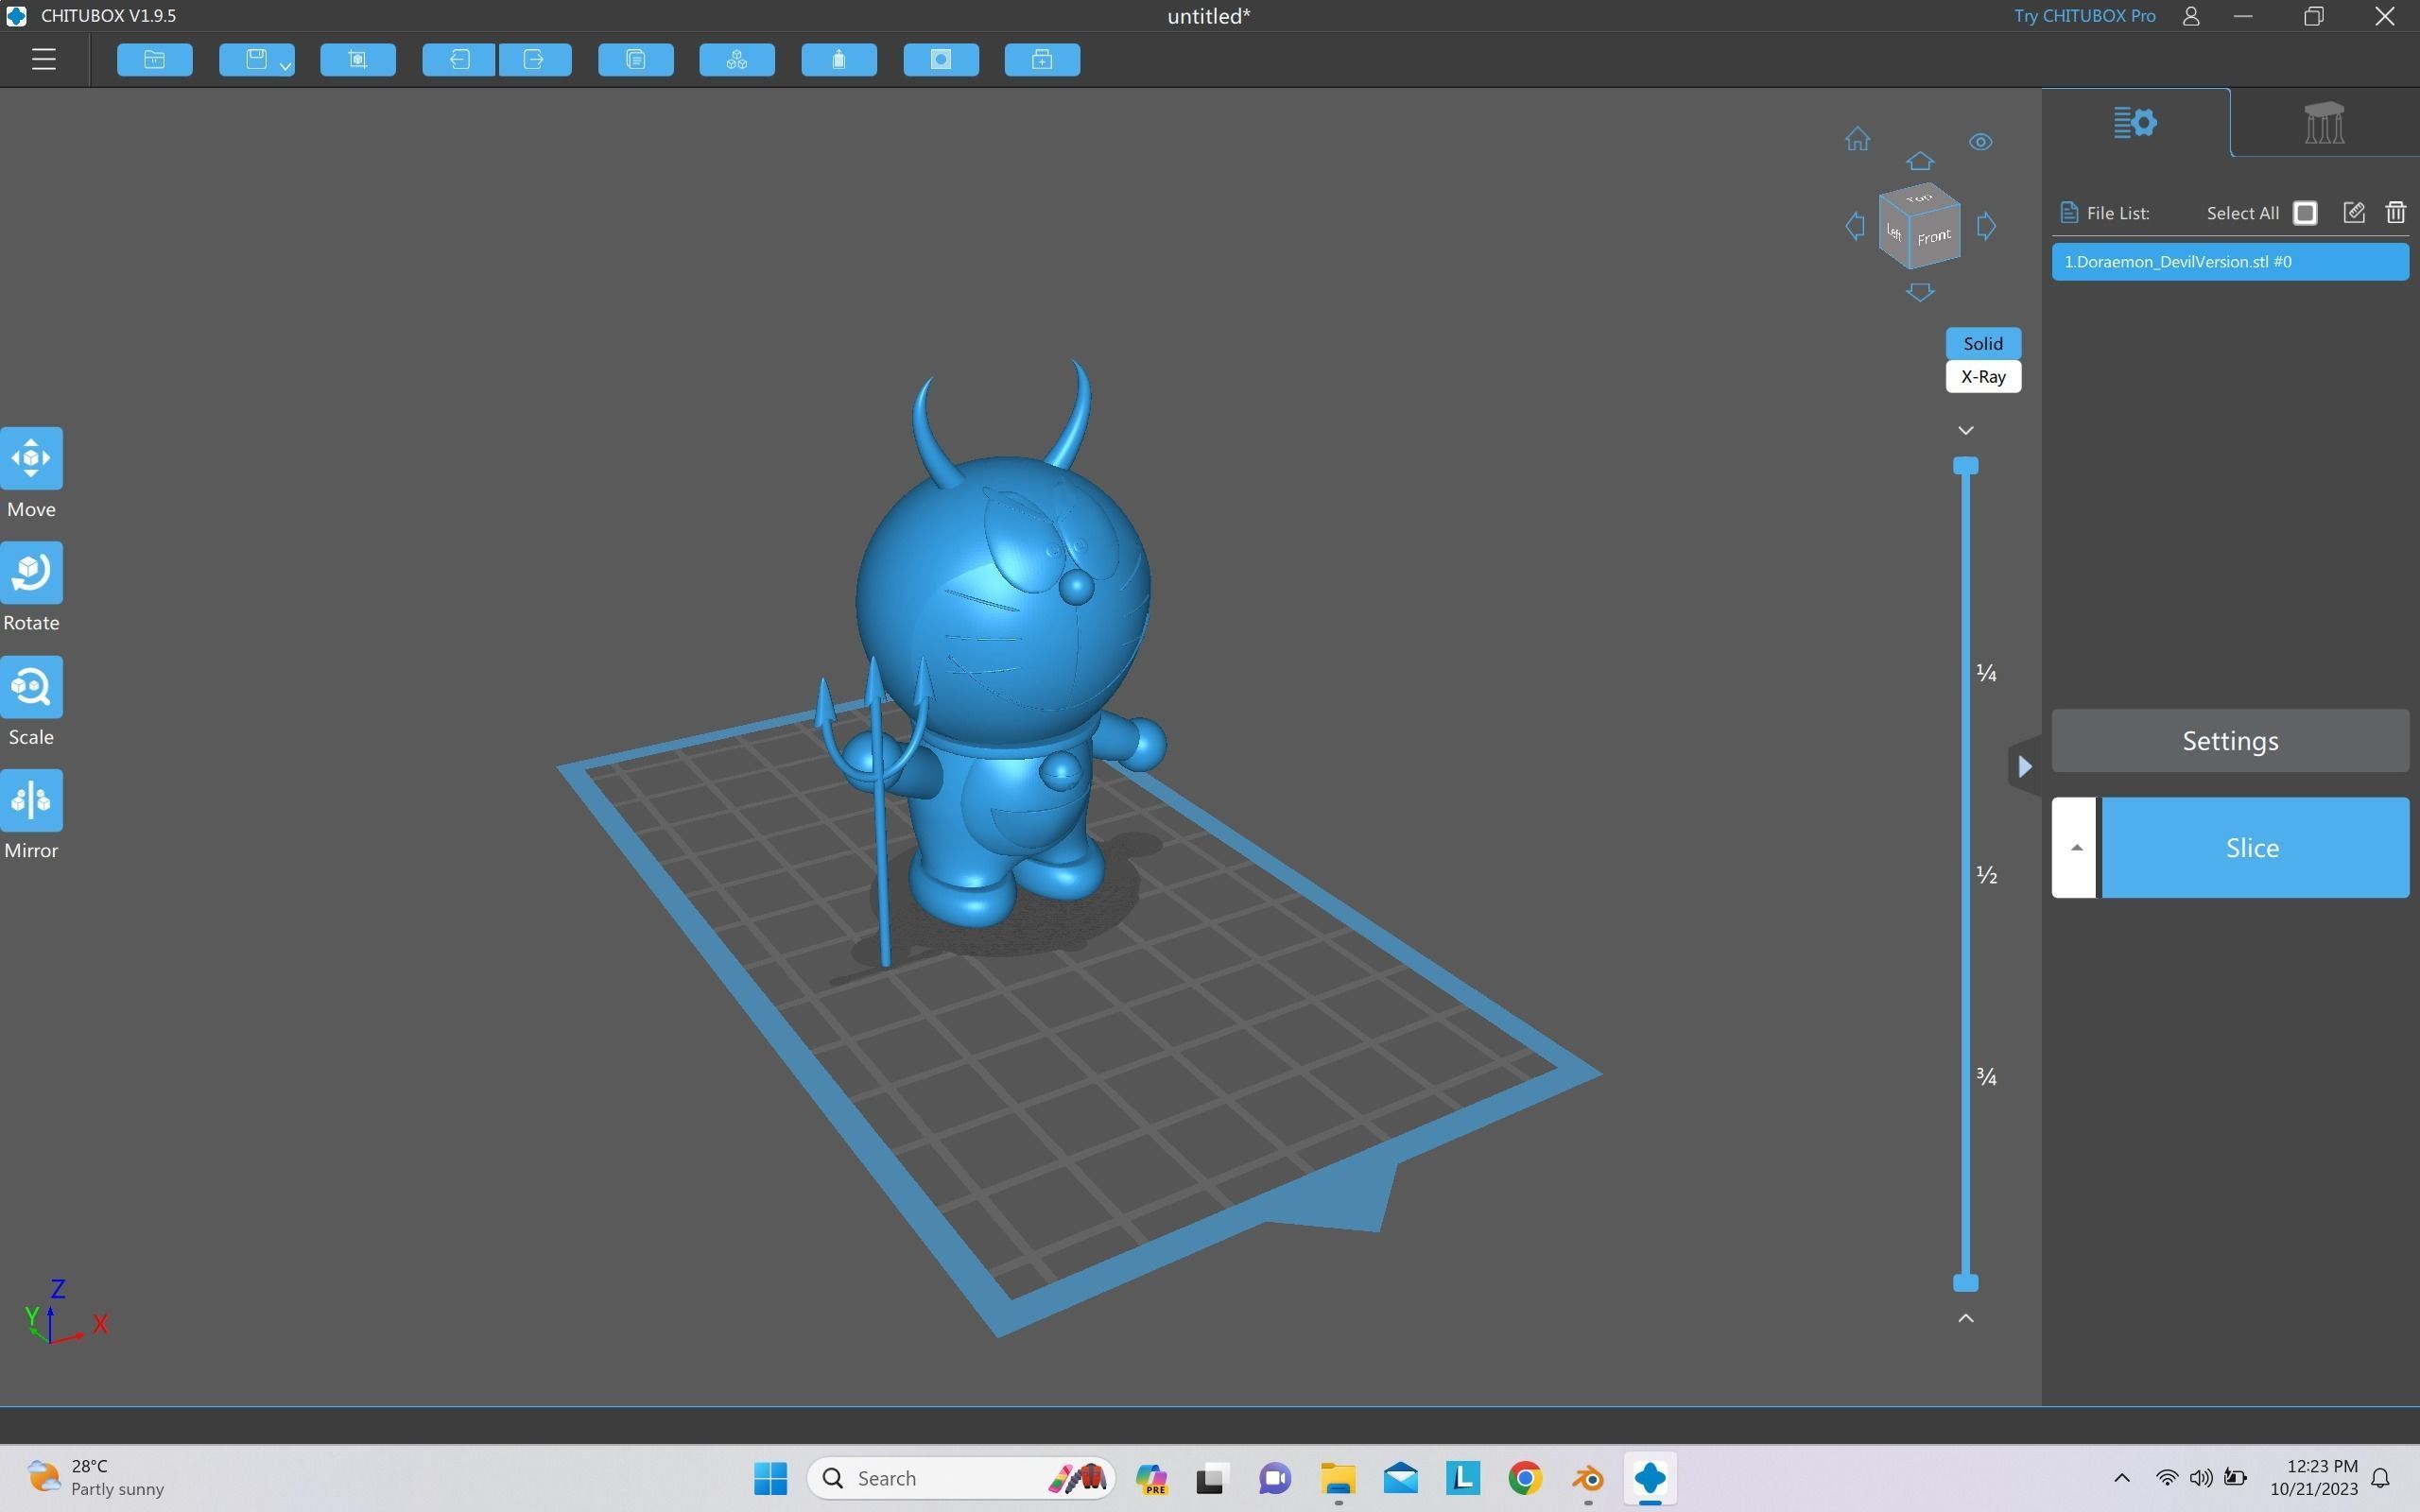Open the notifications bell icon
Viewport: 2420px width, 1512px height.
[2381, 1478]
